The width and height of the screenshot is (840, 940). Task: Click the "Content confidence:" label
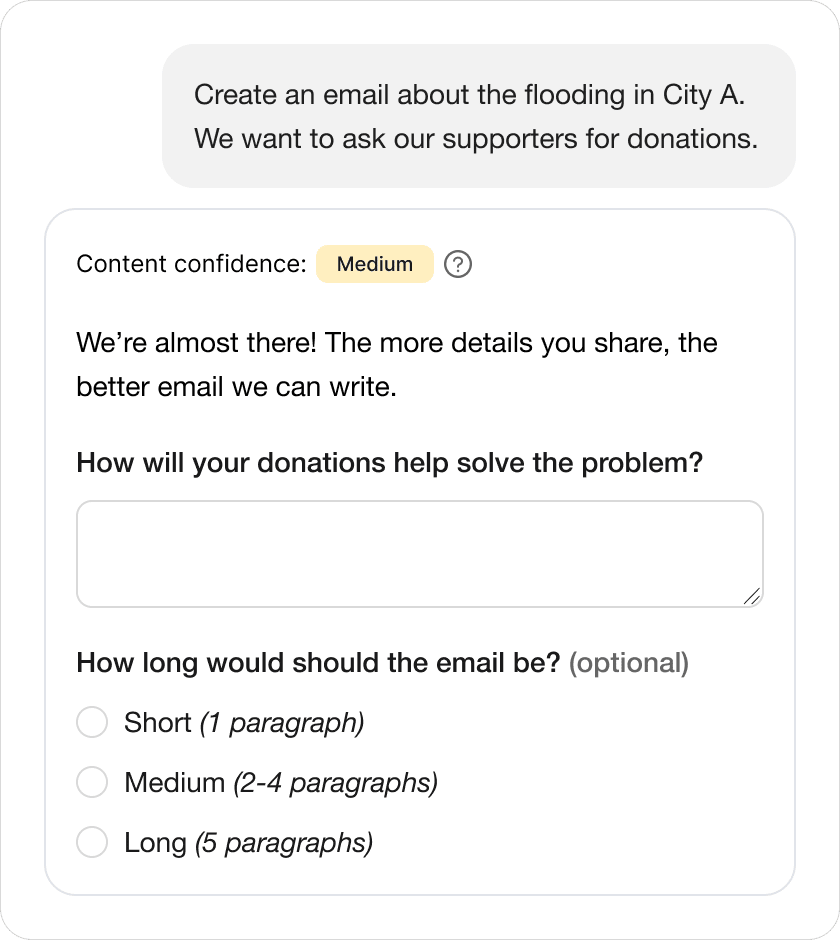[191, 265]
